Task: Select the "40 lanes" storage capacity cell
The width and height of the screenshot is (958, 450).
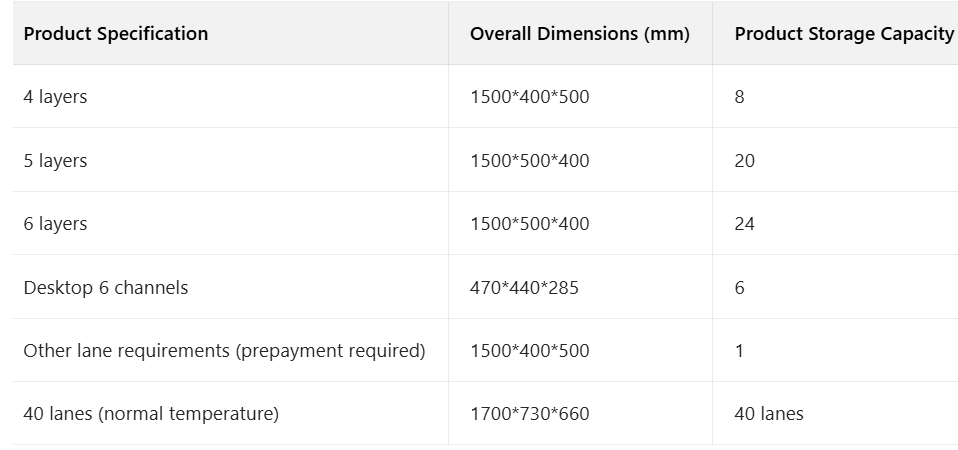Action: (768, 414)
